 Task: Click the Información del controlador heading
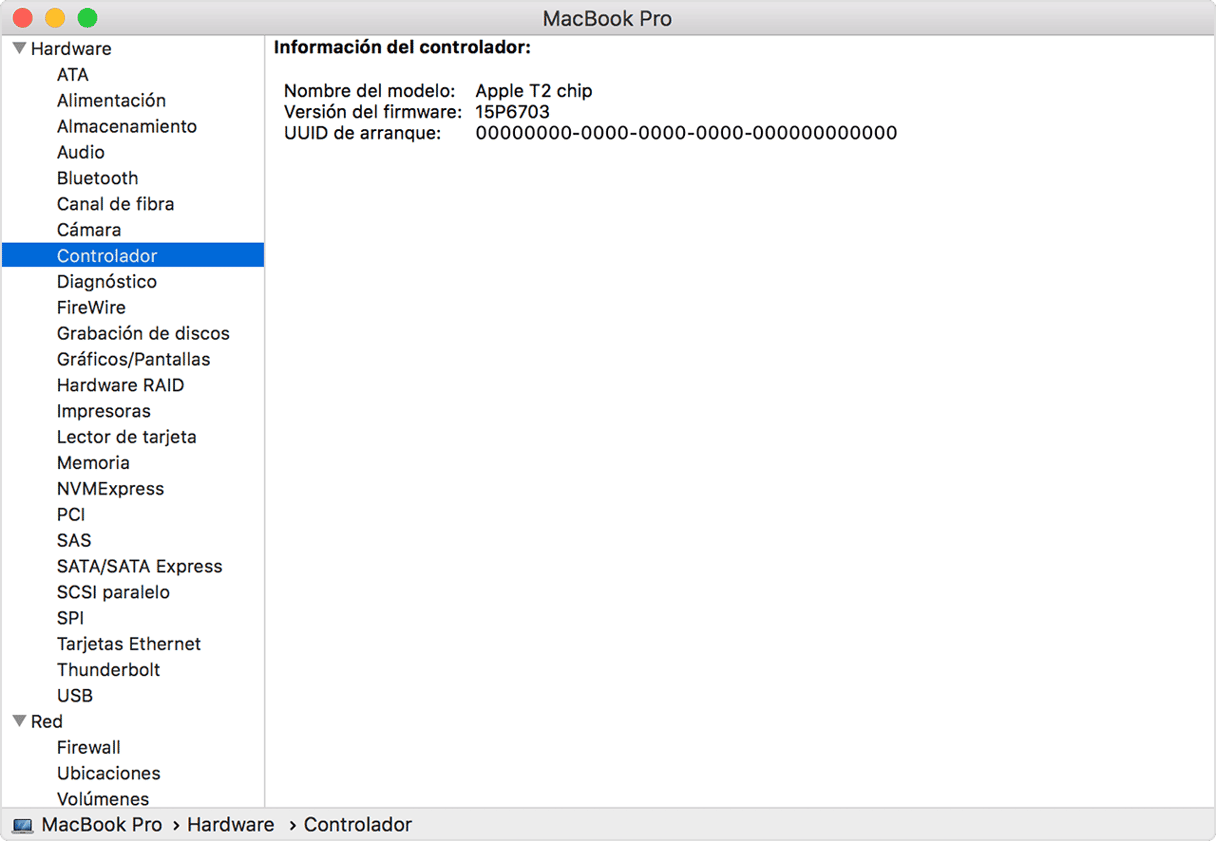[x=402, y=48]
